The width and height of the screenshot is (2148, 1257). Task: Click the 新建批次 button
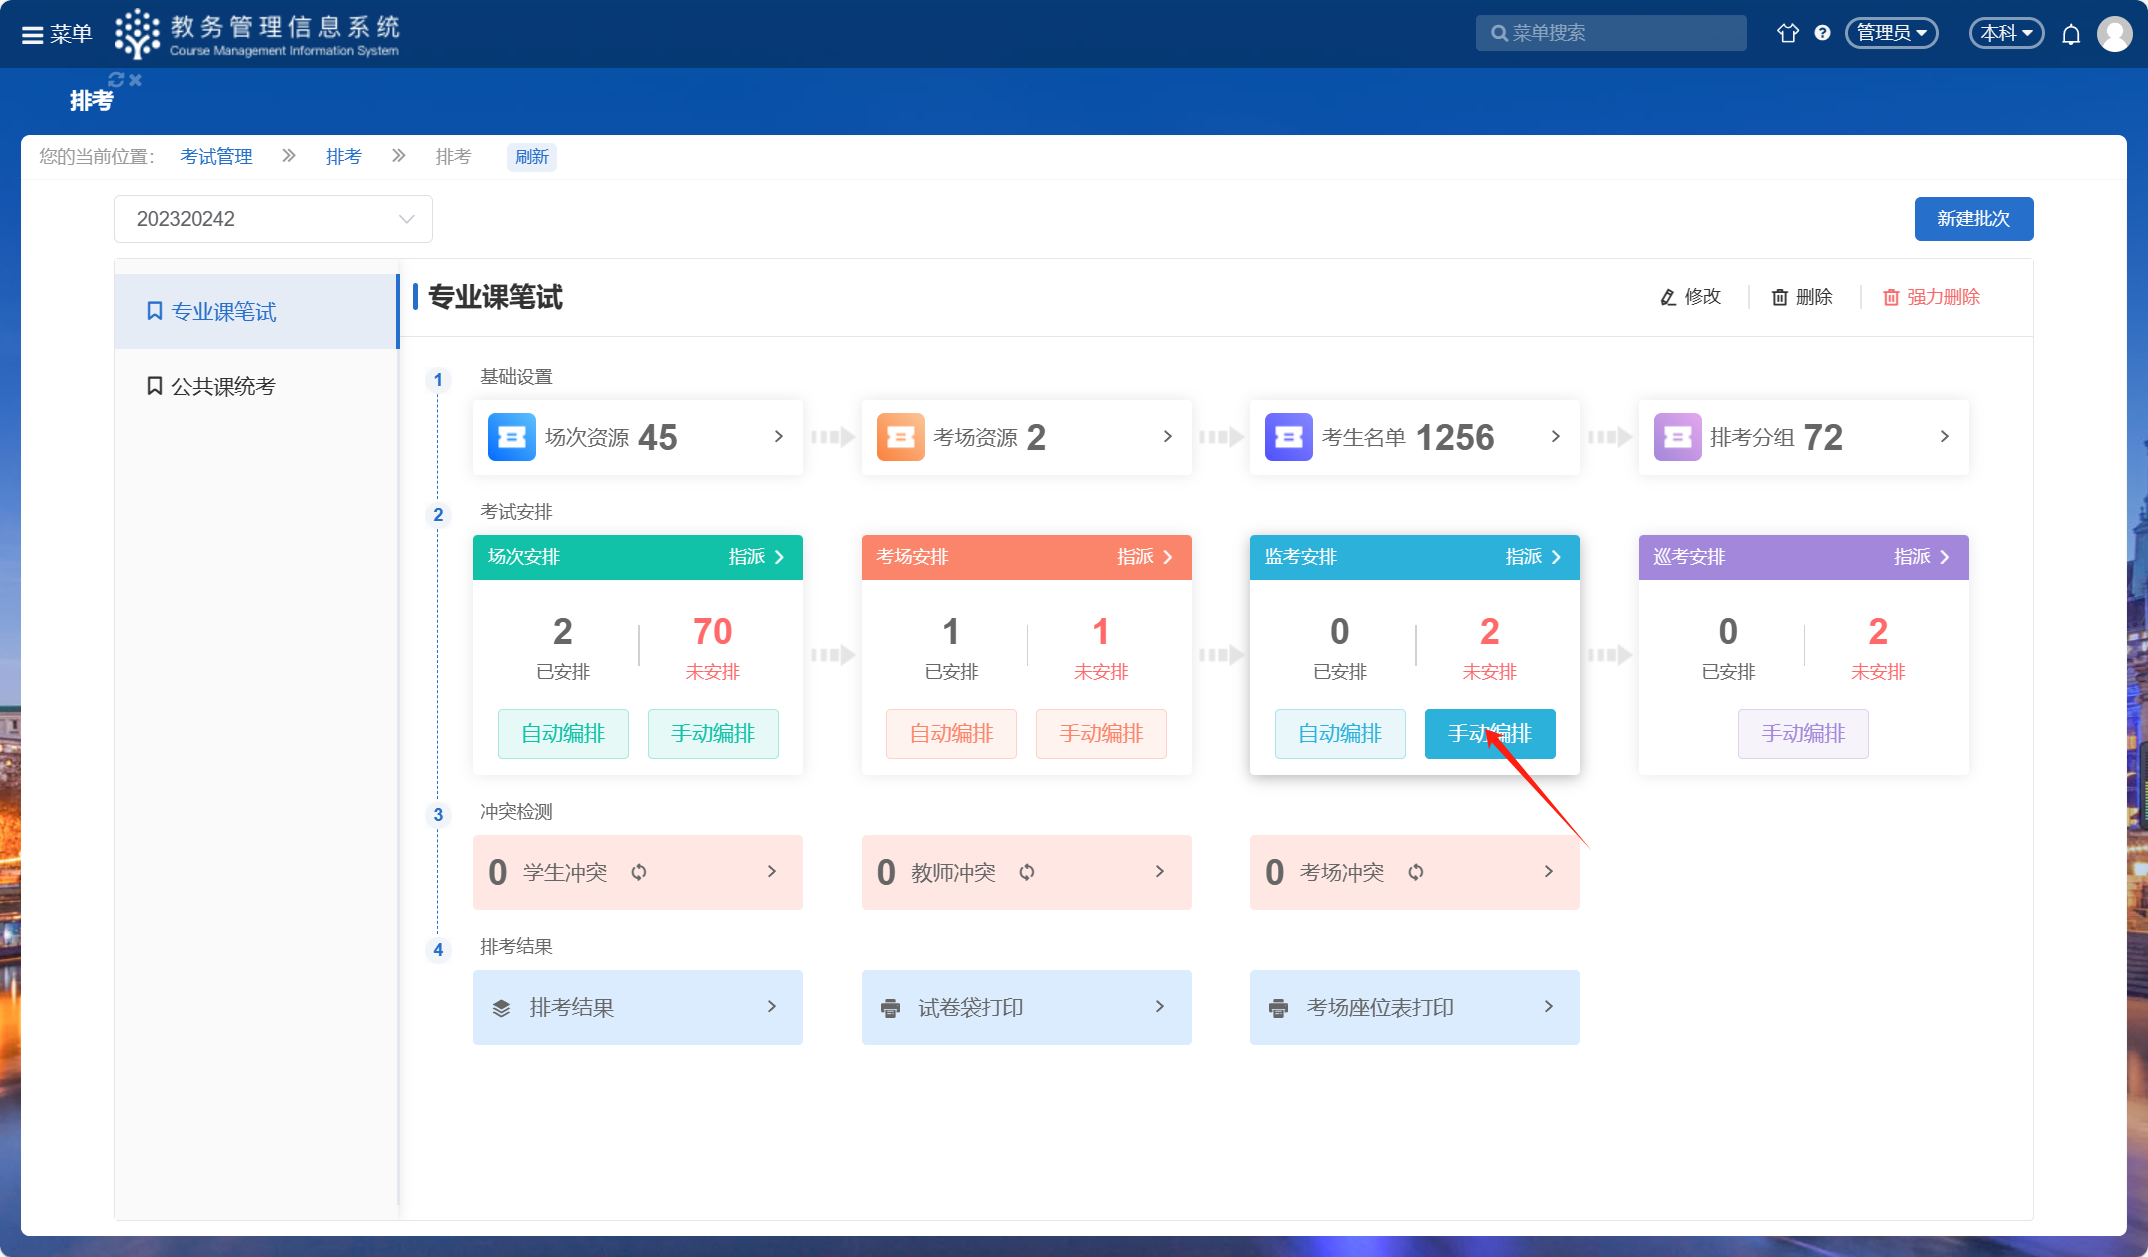click(x=1973, y=219)
